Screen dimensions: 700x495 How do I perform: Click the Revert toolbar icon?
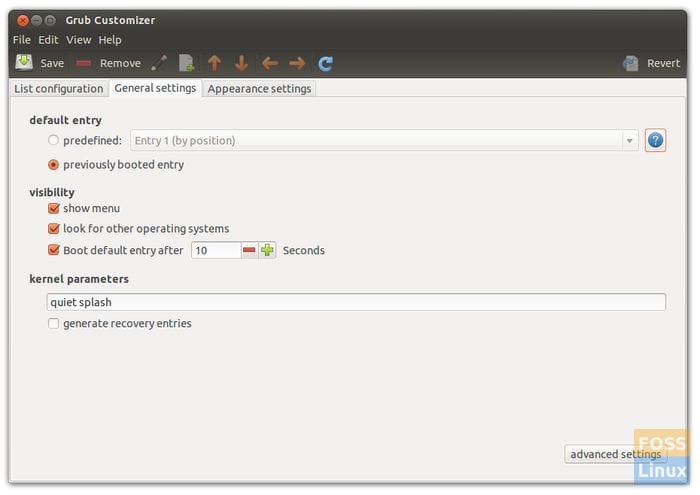(630, 63)
